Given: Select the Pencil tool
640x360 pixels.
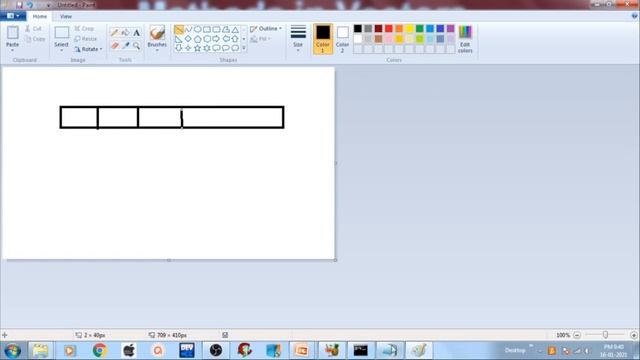Looking at the screenshot, I should coord(115,33).
